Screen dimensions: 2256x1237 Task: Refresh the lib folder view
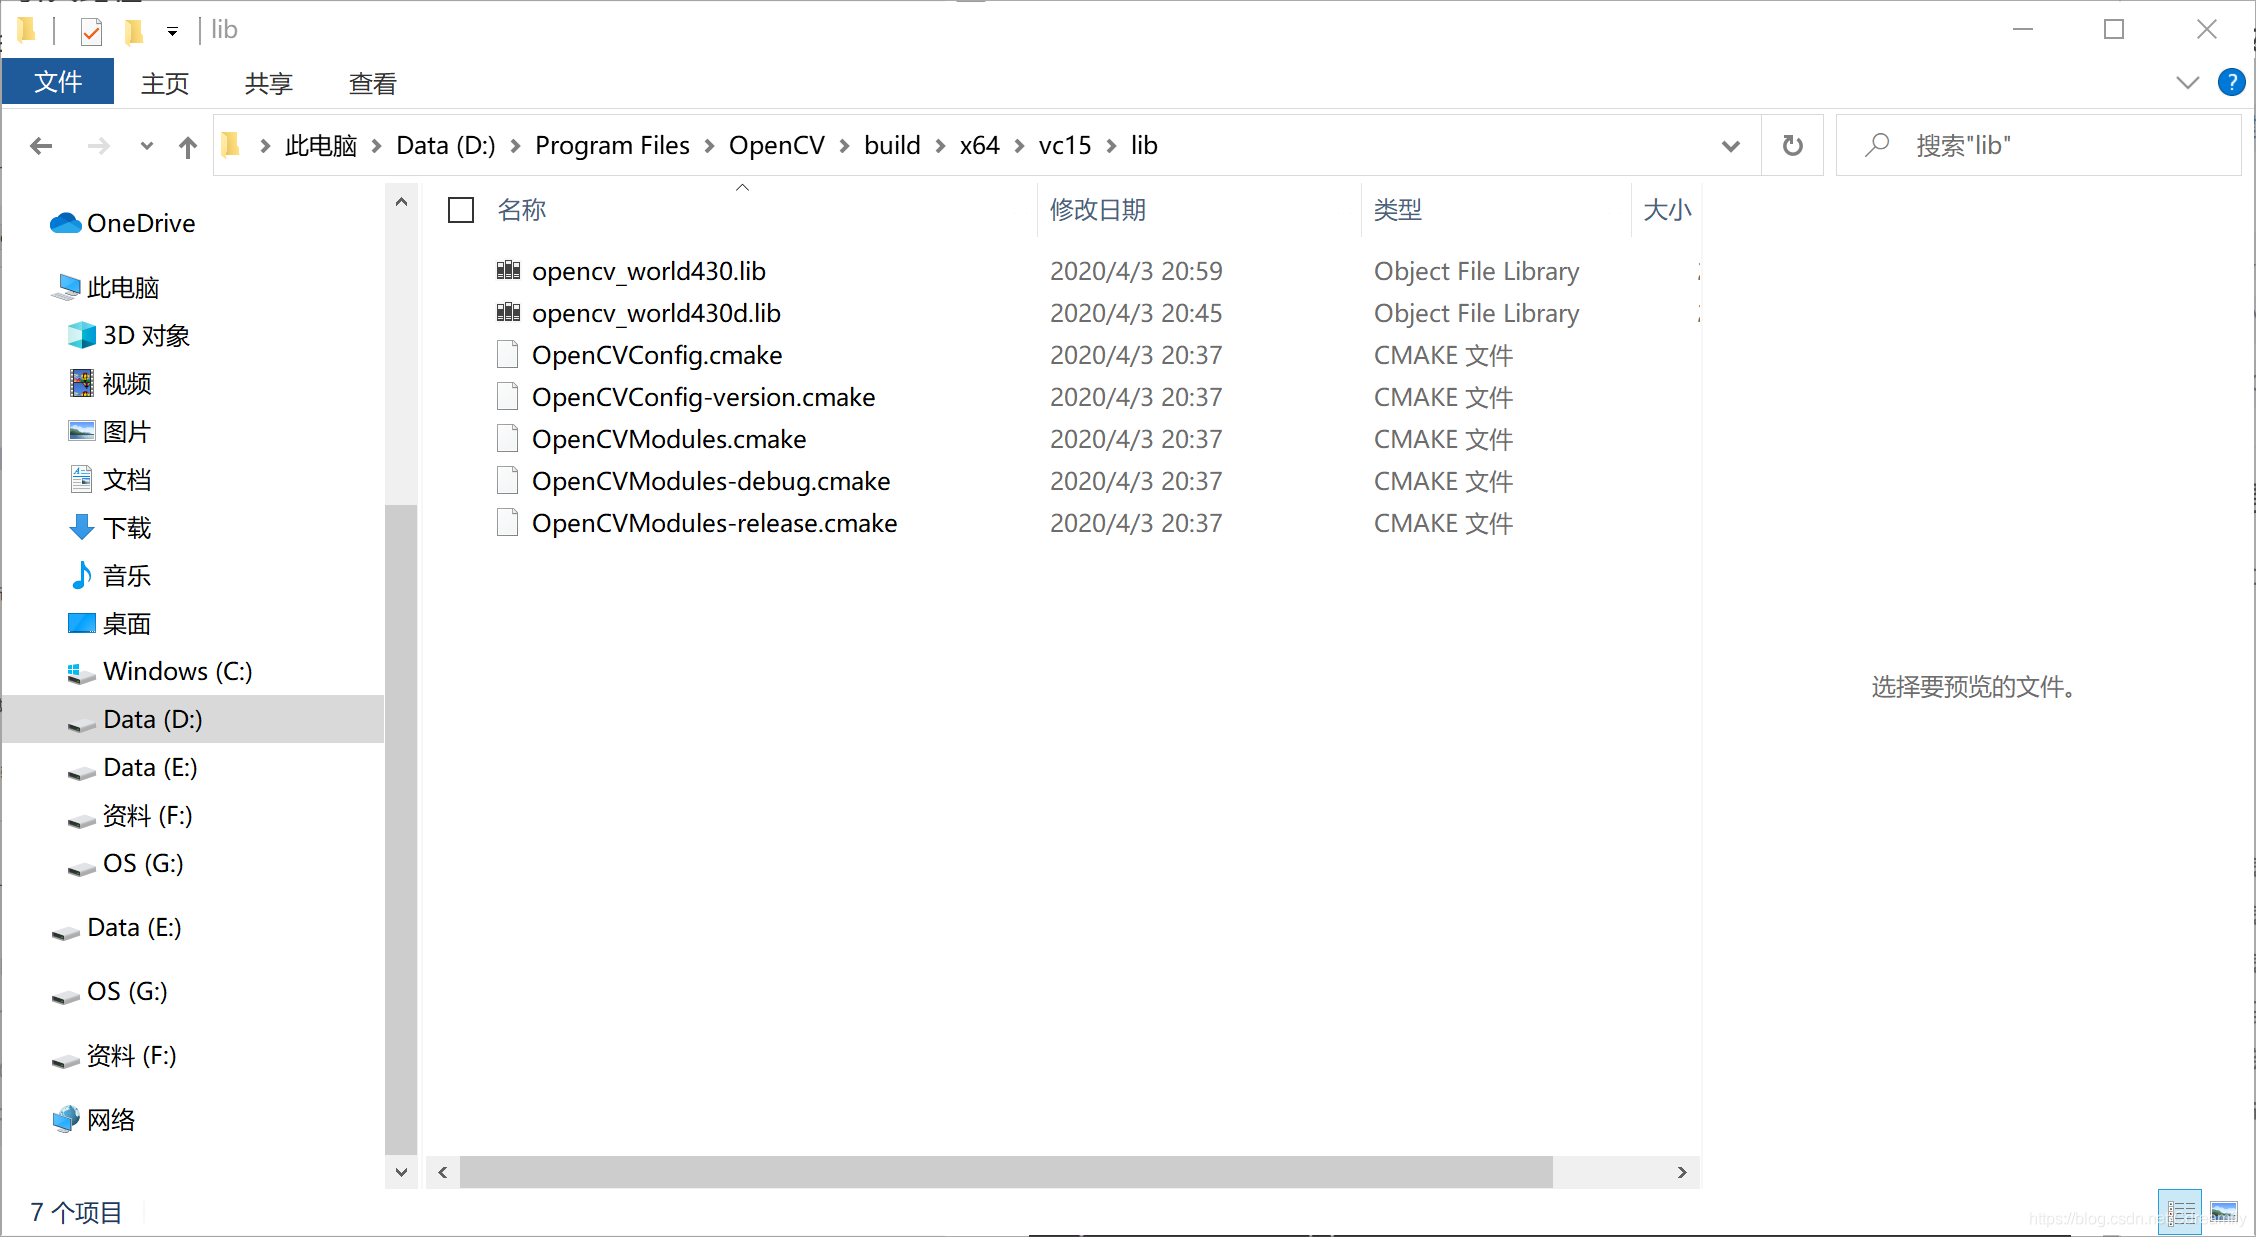[x=1793, y=146]
